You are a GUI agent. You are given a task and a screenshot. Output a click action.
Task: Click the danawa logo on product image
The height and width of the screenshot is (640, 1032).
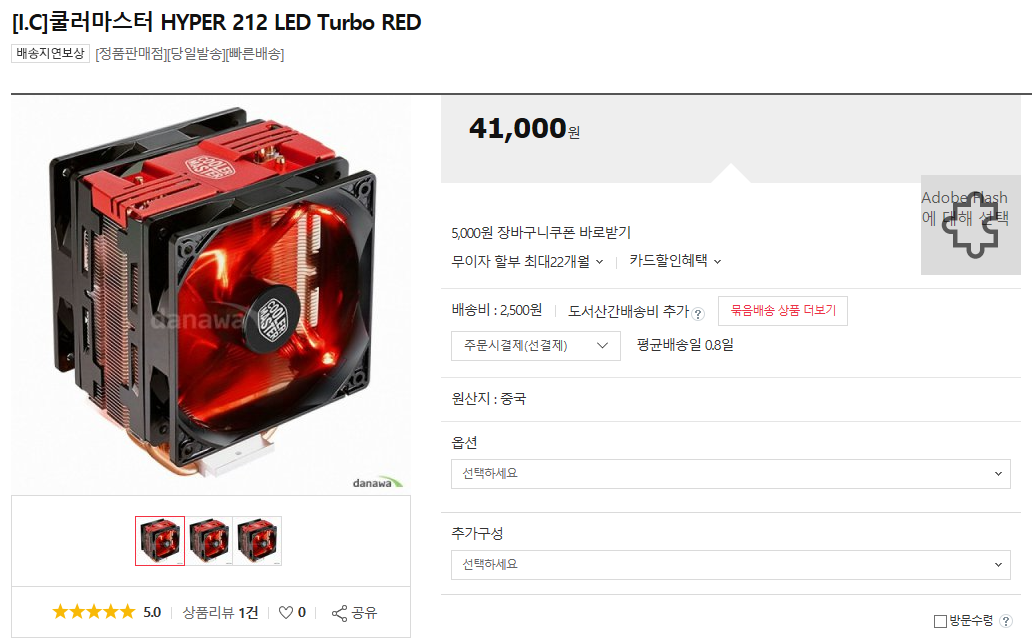pos(378,483)
